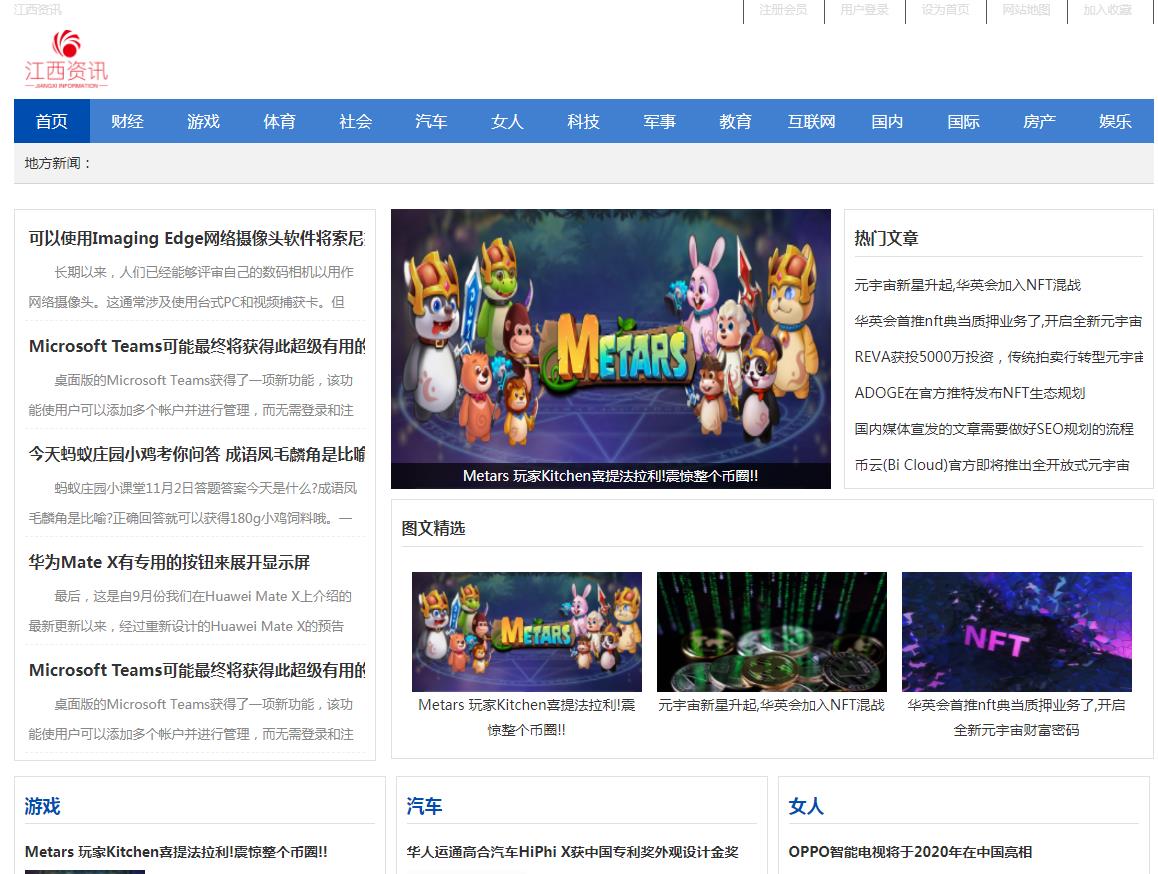Select 教育 in the navigation bar
Screen dimensions: 1158x874
coord(736,121)
